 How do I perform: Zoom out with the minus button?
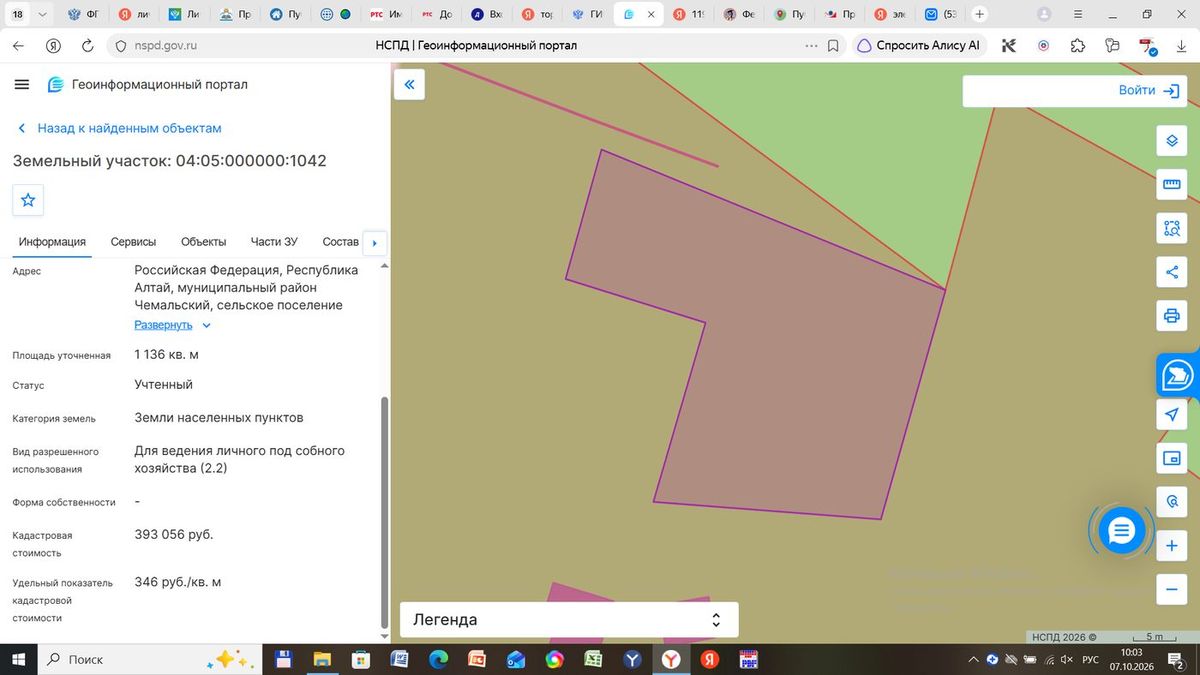click(x=1172, y=590)
